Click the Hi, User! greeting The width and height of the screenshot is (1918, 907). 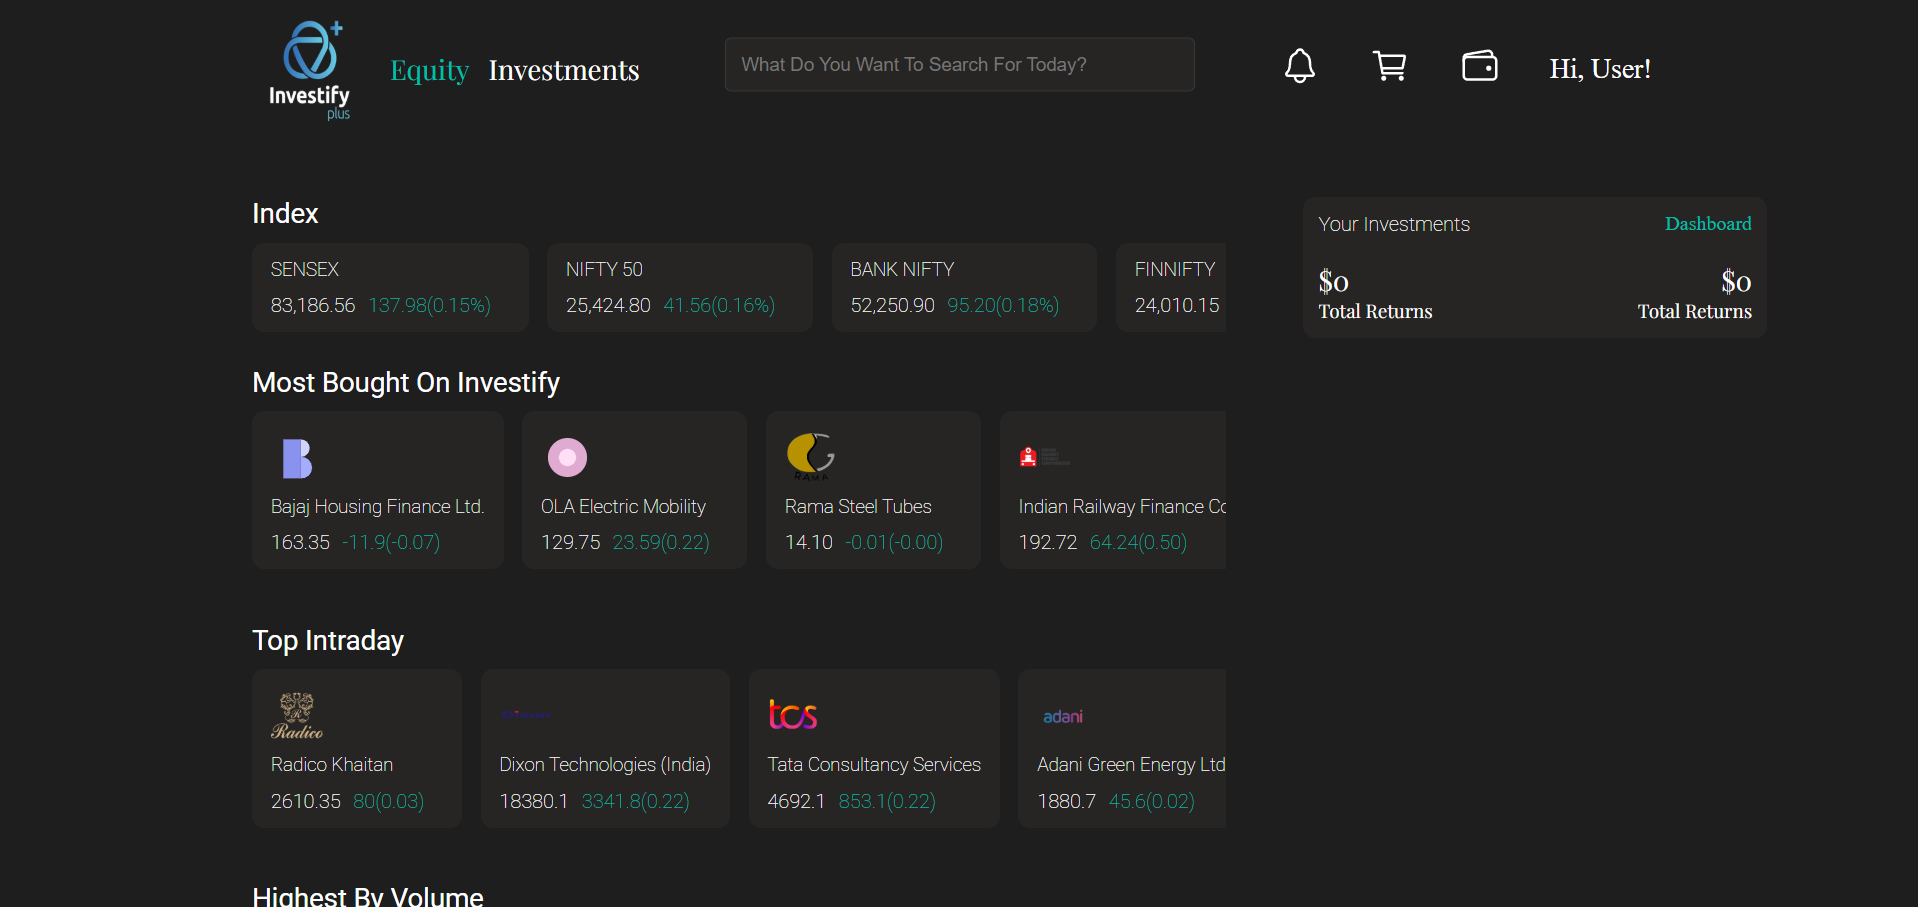[1599, 69]
